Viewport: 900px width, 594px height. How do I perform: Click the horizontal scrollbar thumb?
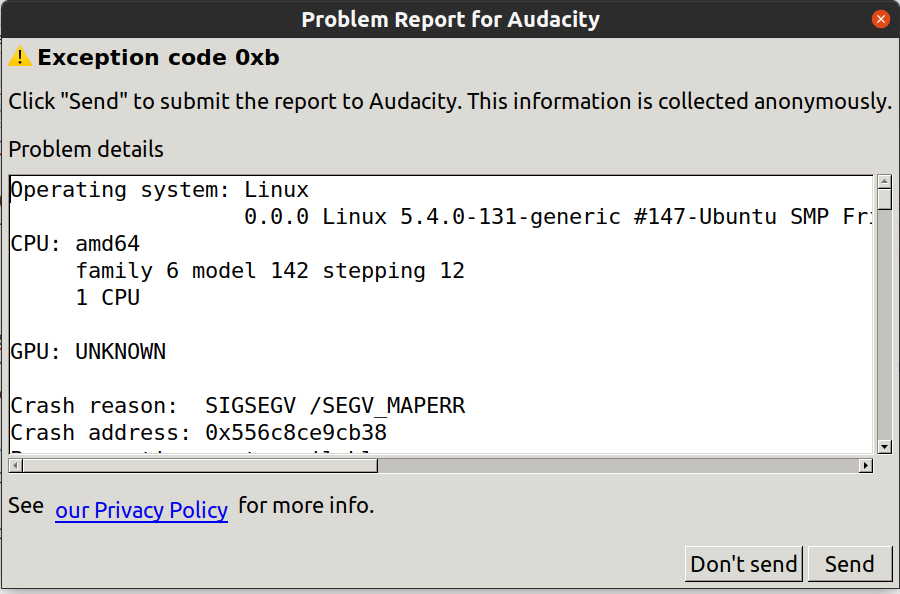pos(200,465)
